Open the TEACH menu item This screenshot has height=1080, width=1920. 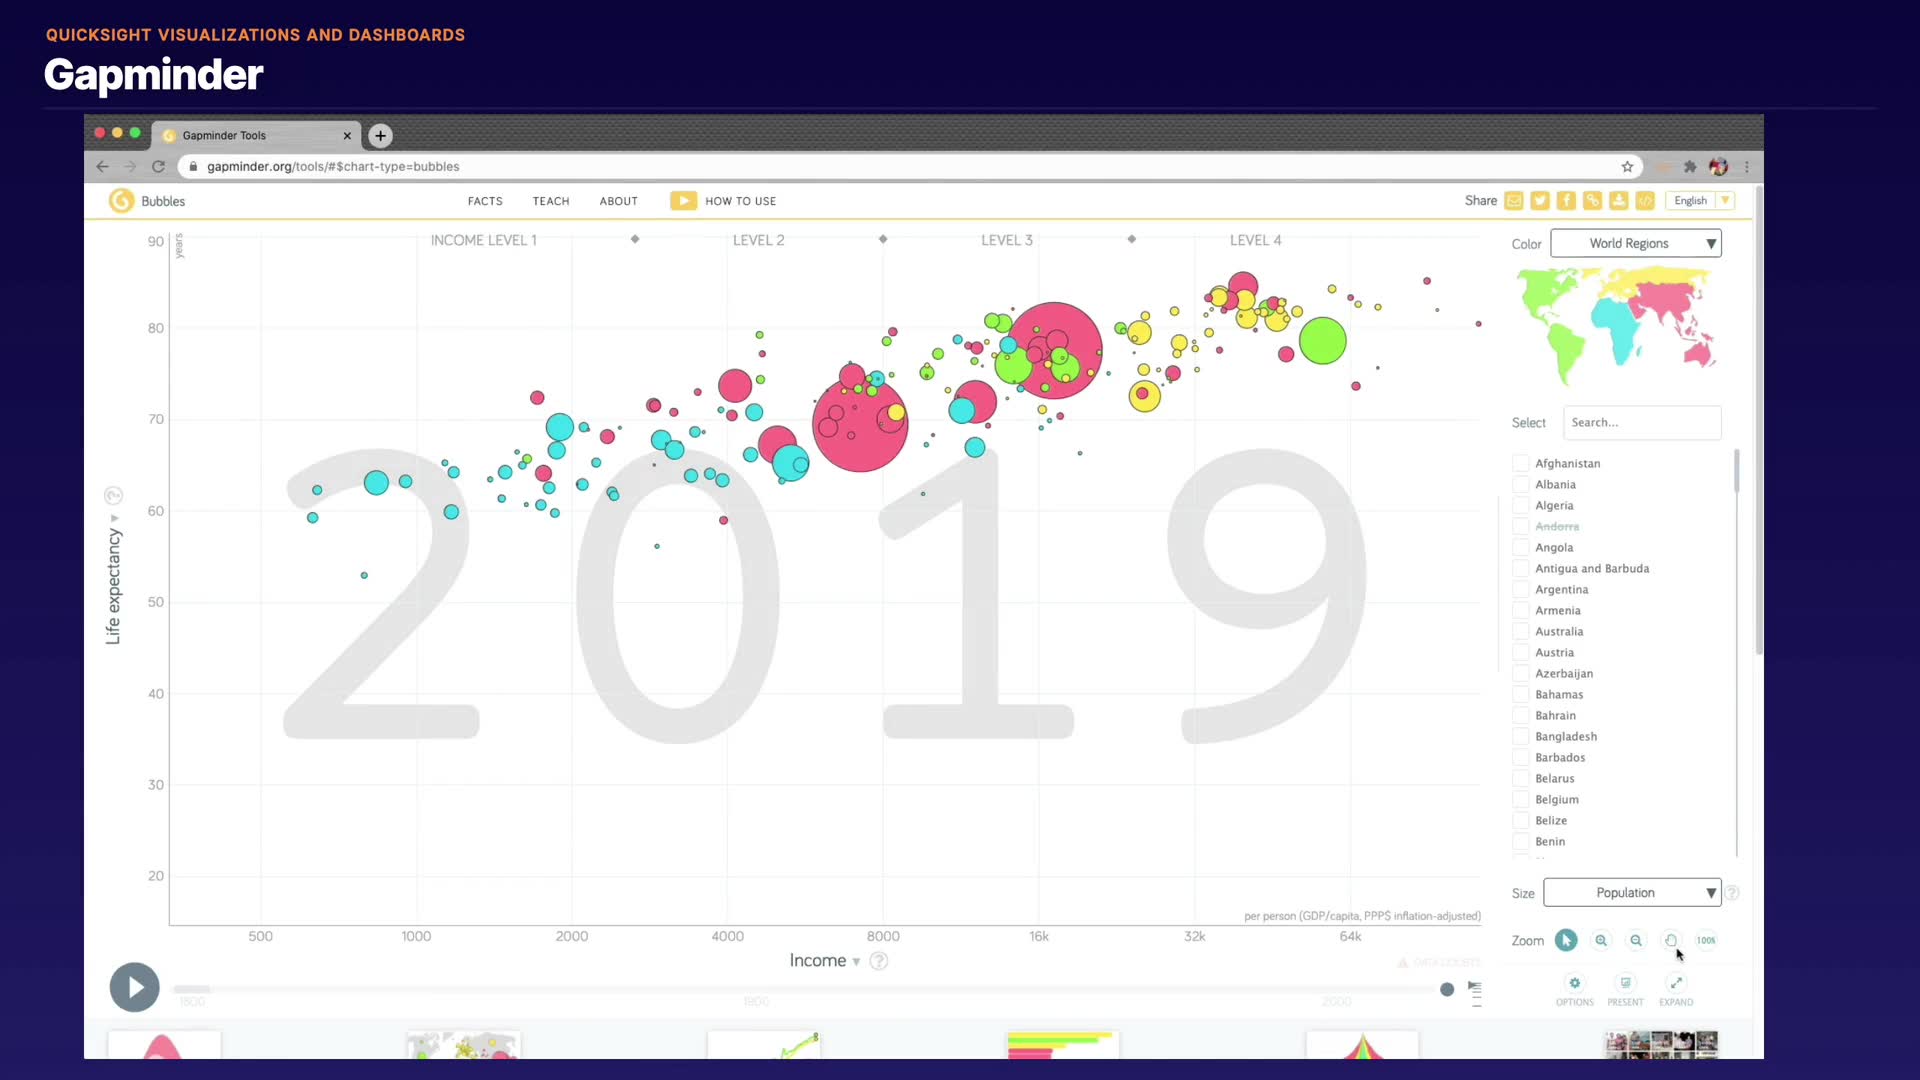[550, 201]
